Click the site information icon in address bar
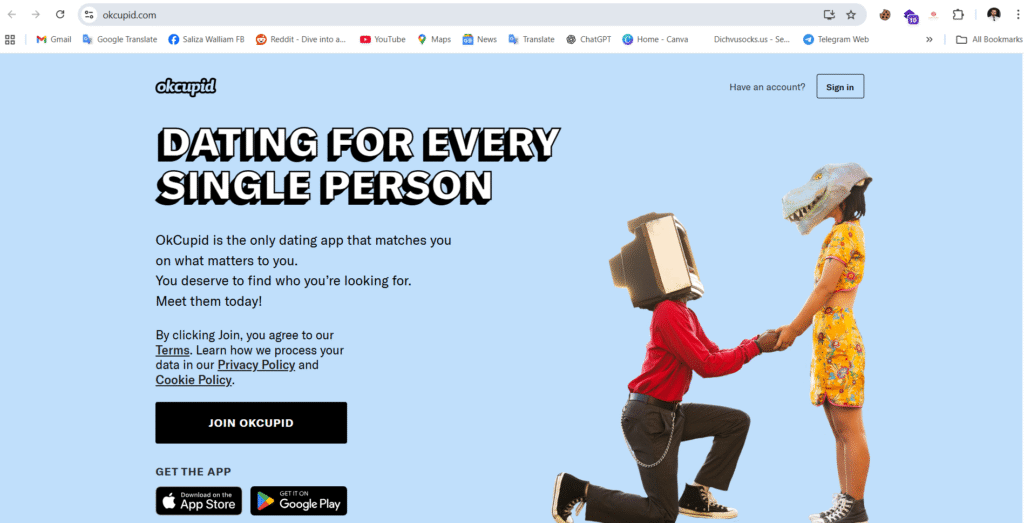Image resolution: width=1024 pixels, height=523 pixels. pyautogui.click(x=89, y=14)
